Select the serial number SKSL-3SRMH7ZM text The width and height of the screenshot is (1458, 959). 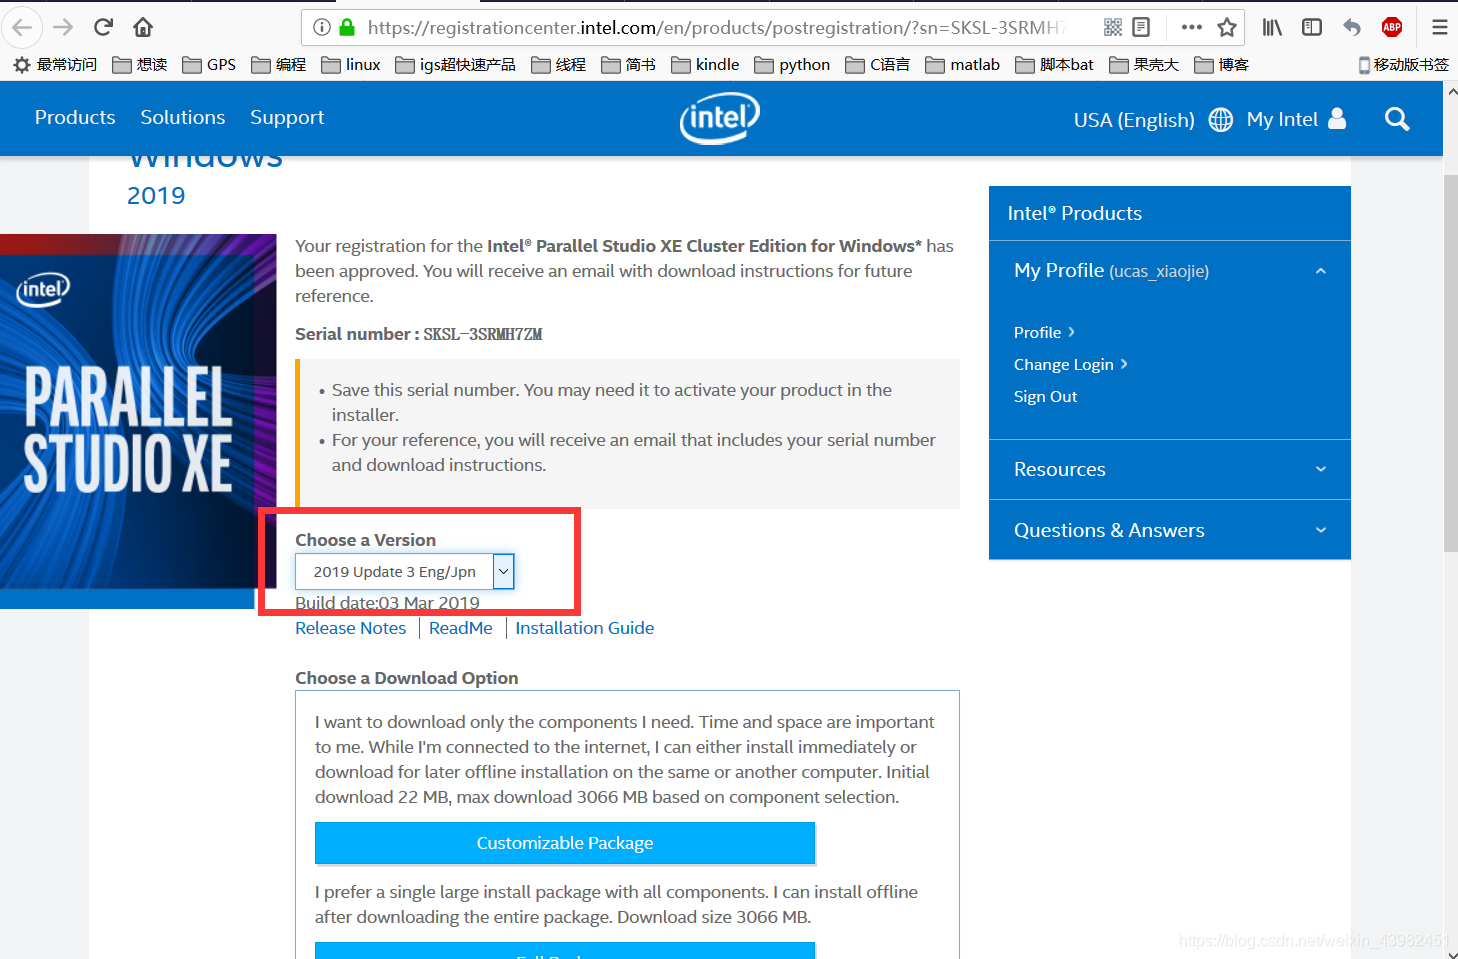click(483, 334)
